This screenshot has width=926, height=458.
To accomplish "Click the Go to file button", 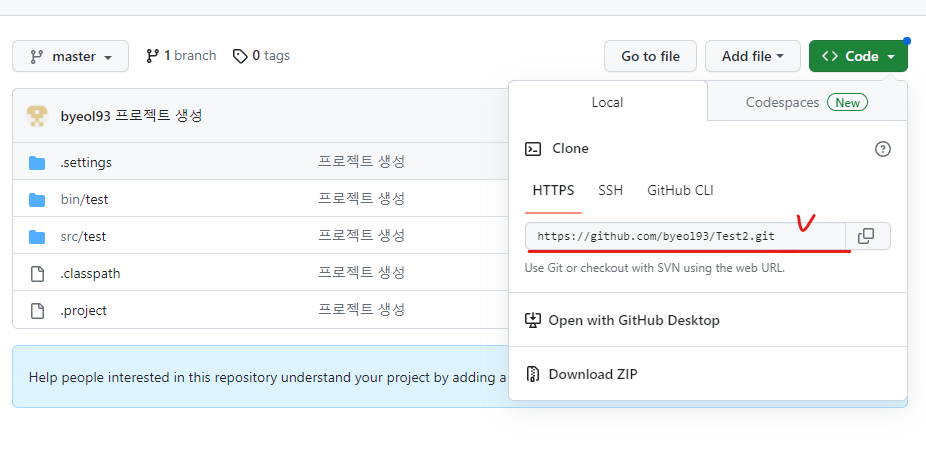I will (650, 56).
